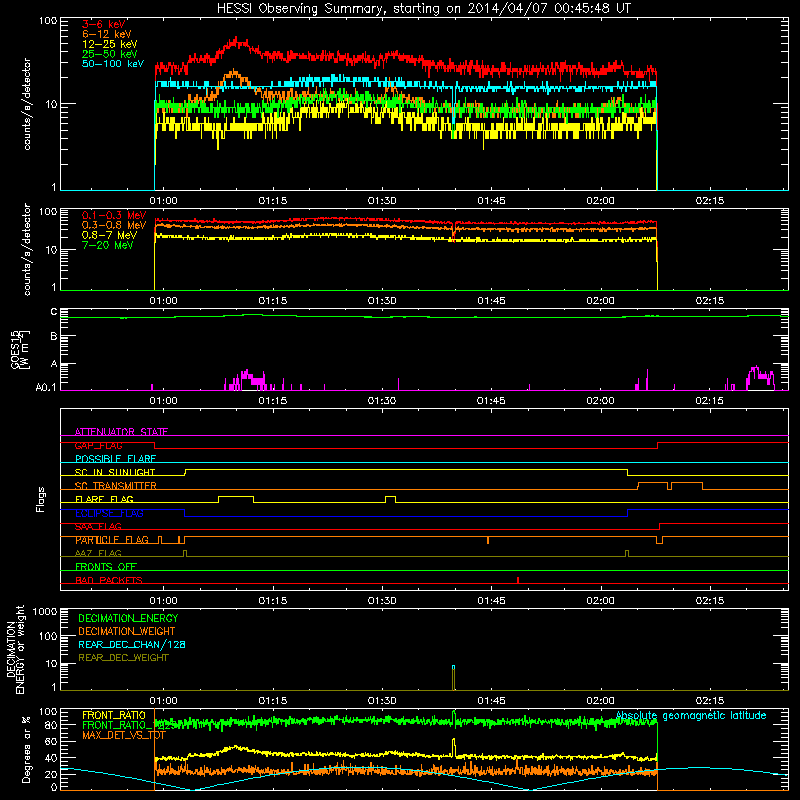Select the red 3-6 keV legend label

click(103, 24)
